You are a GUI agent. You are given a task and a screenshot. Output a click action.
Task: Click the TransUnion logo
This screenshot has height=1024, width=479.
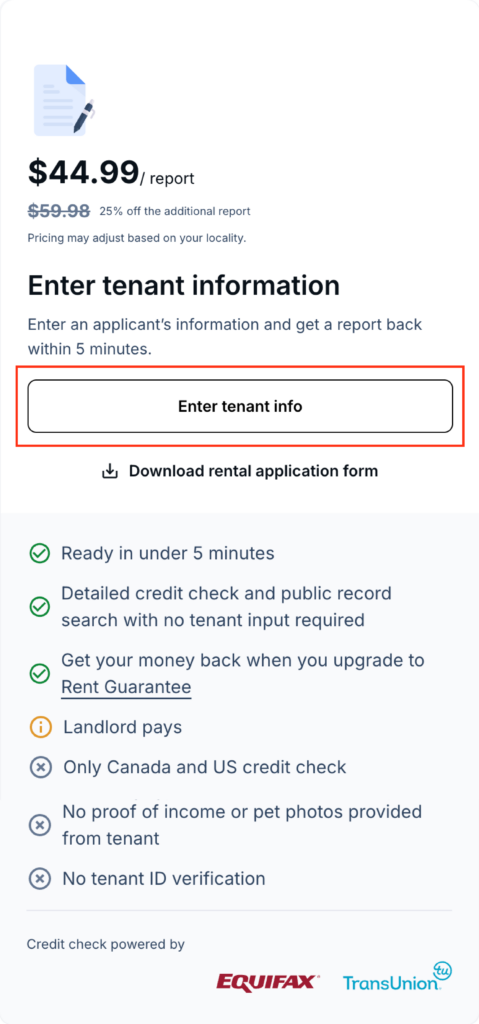[397, 977]
